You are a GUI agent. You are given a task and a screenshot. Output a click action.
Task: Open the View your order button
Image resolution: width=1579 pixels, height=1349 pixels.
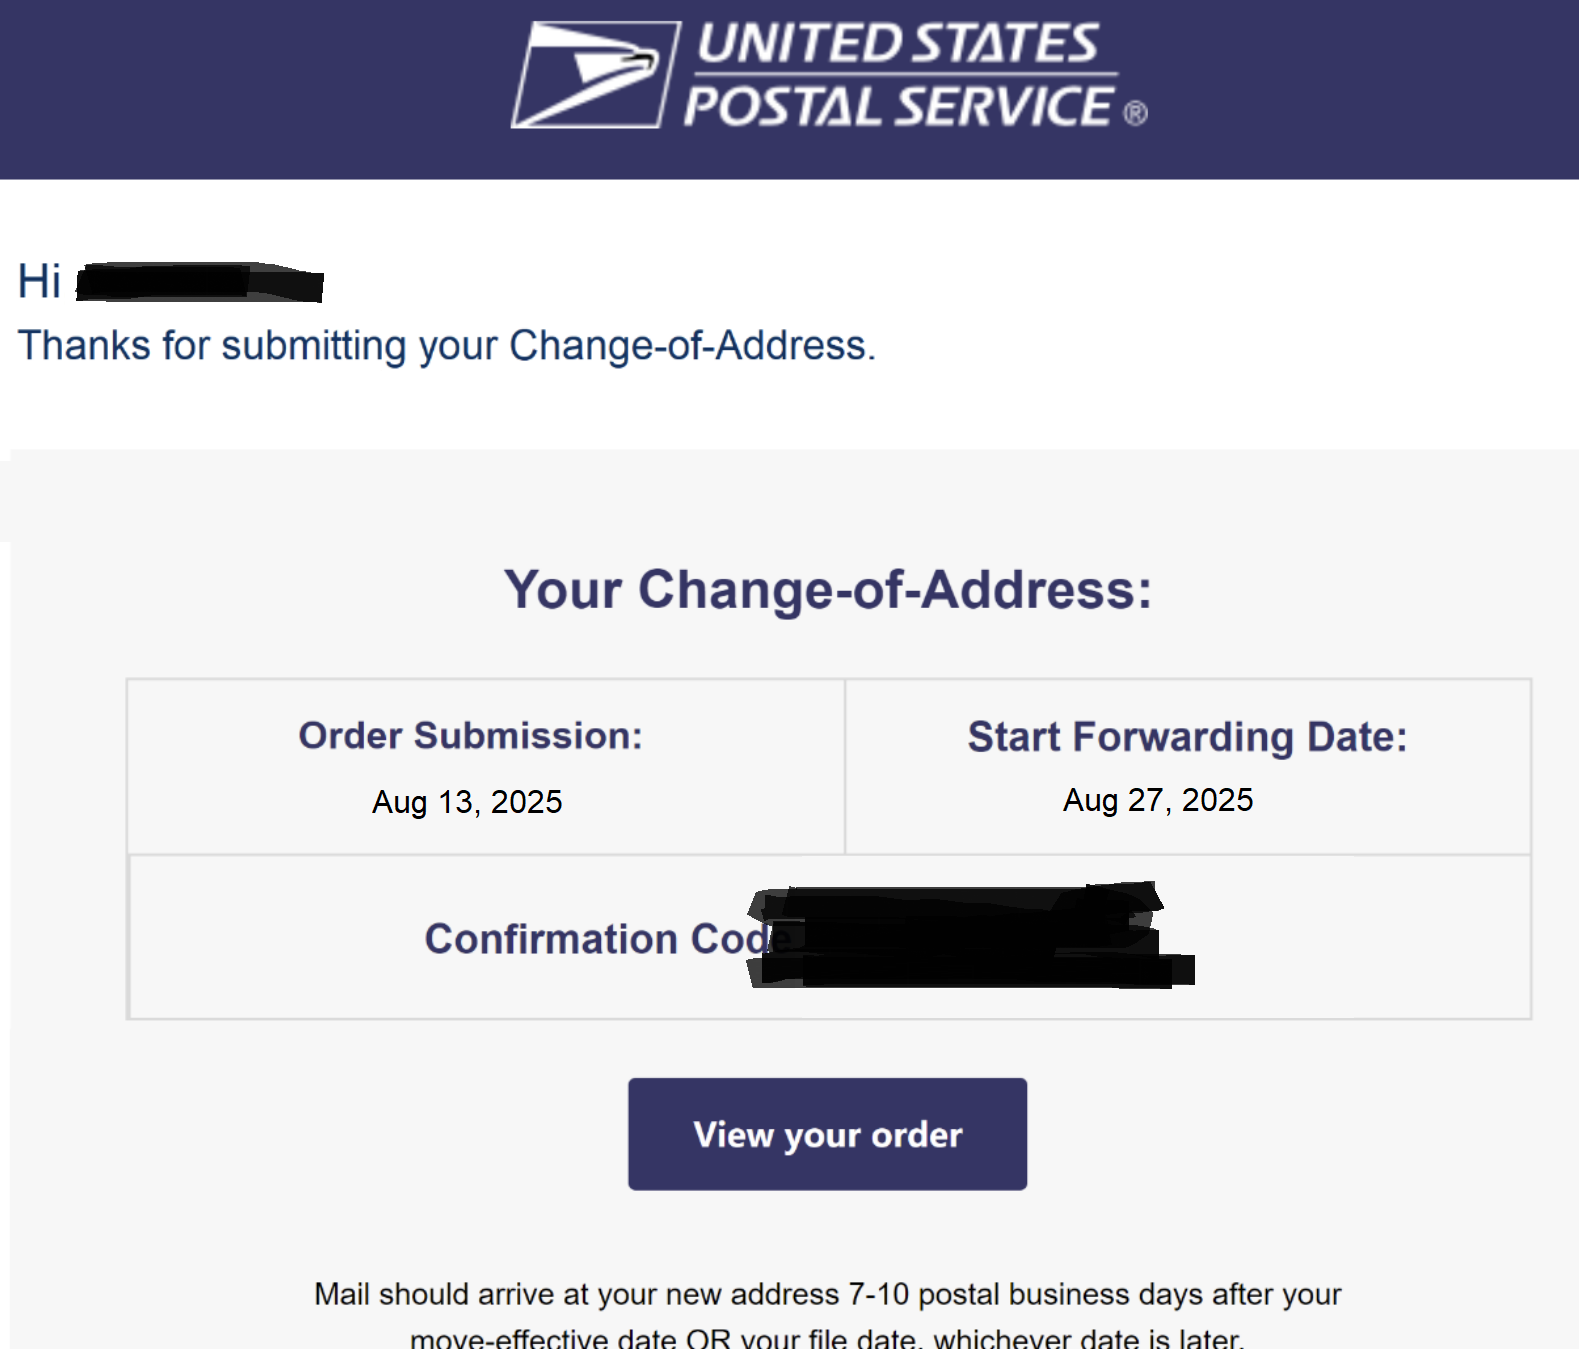pos(827,1134)
